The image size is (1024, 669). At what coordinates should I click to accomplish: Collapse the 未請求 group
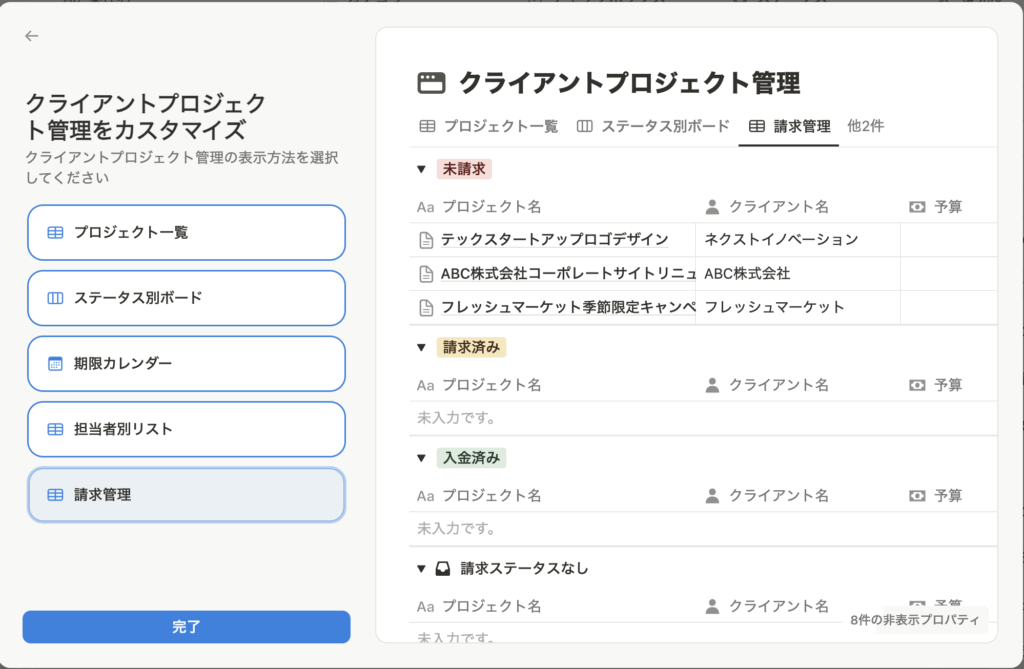(421, 169)
